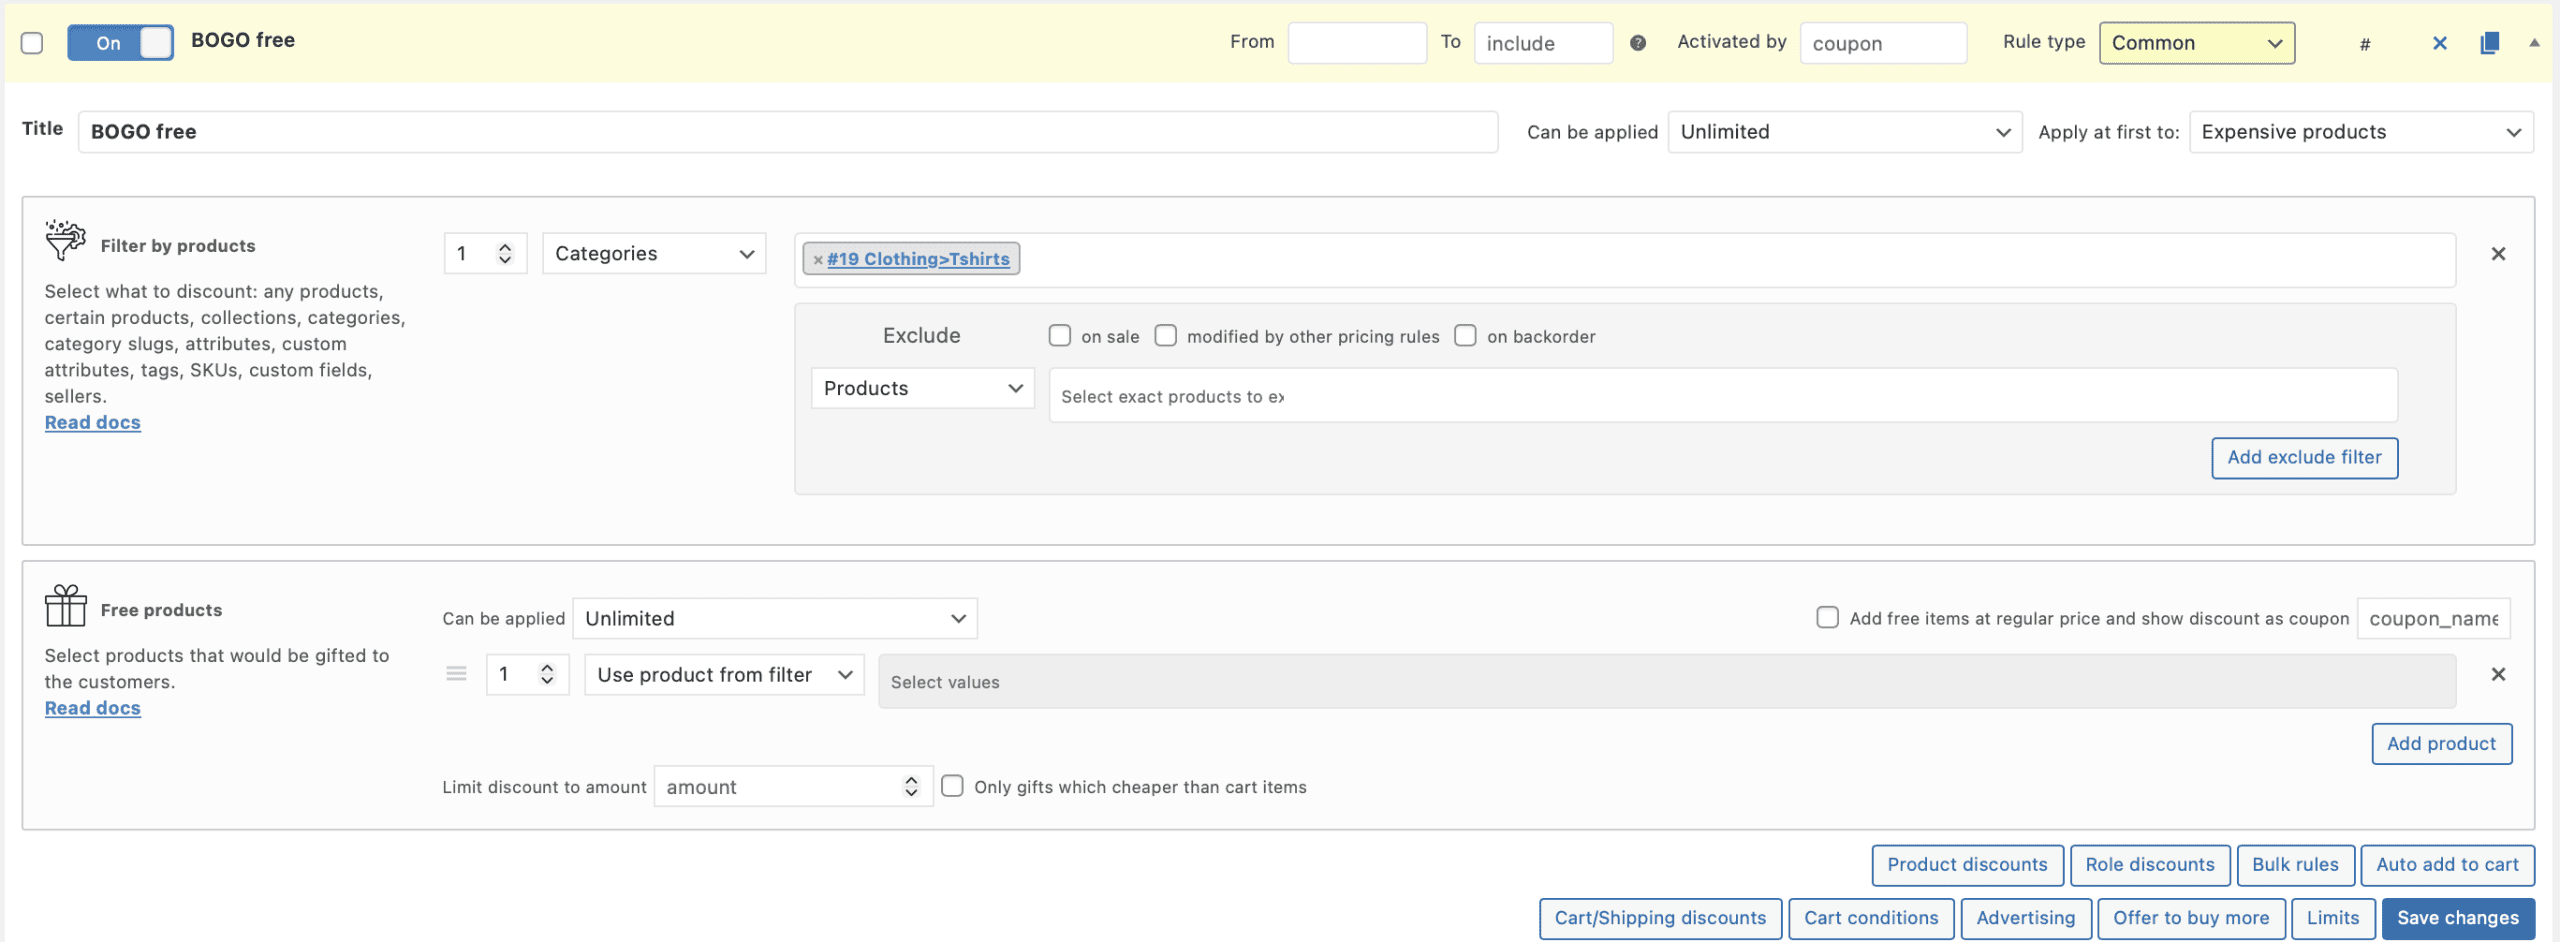Image resolution: width=2560 pixels, height=942 pixels.
Task: Open the Rule type dropdown
Action: [2196, 43]
